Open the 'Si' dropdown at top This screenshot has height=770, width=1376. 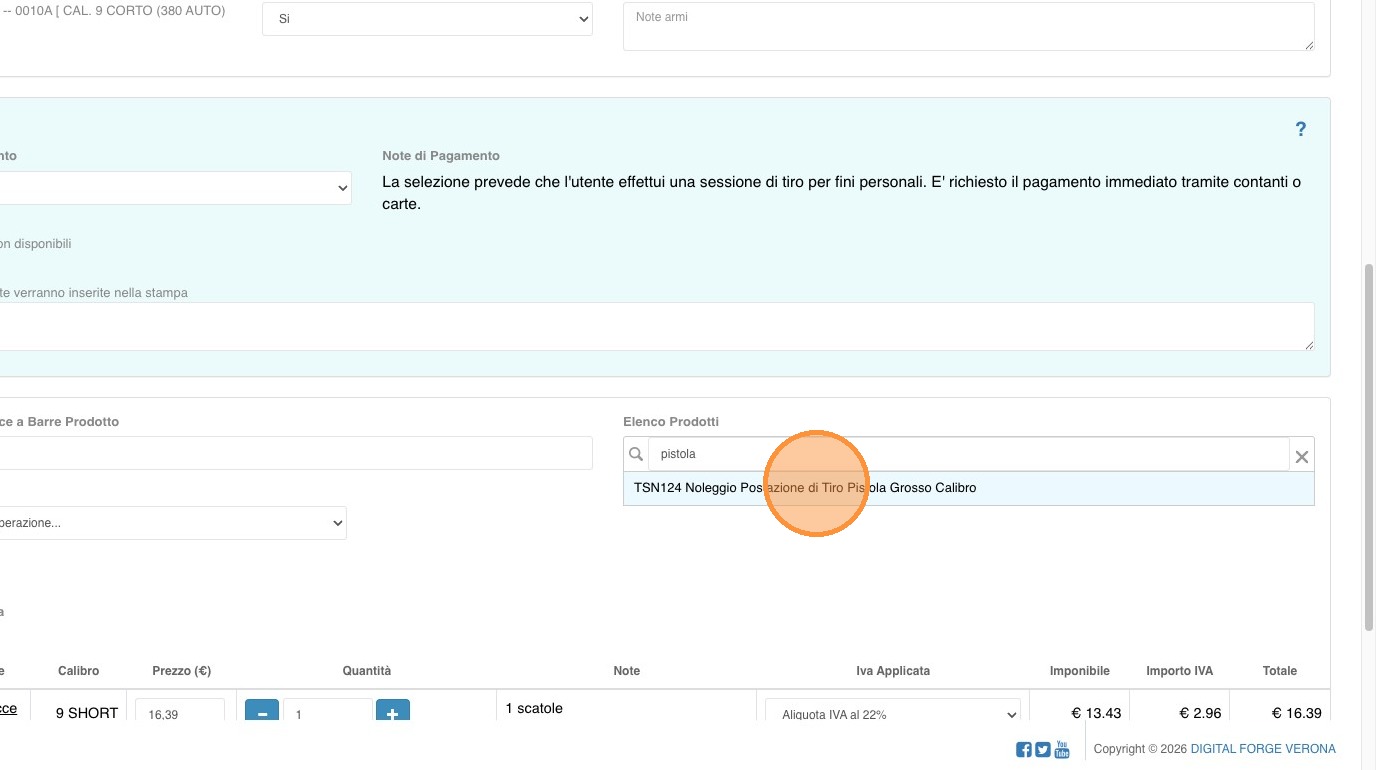tap(427, 19)
